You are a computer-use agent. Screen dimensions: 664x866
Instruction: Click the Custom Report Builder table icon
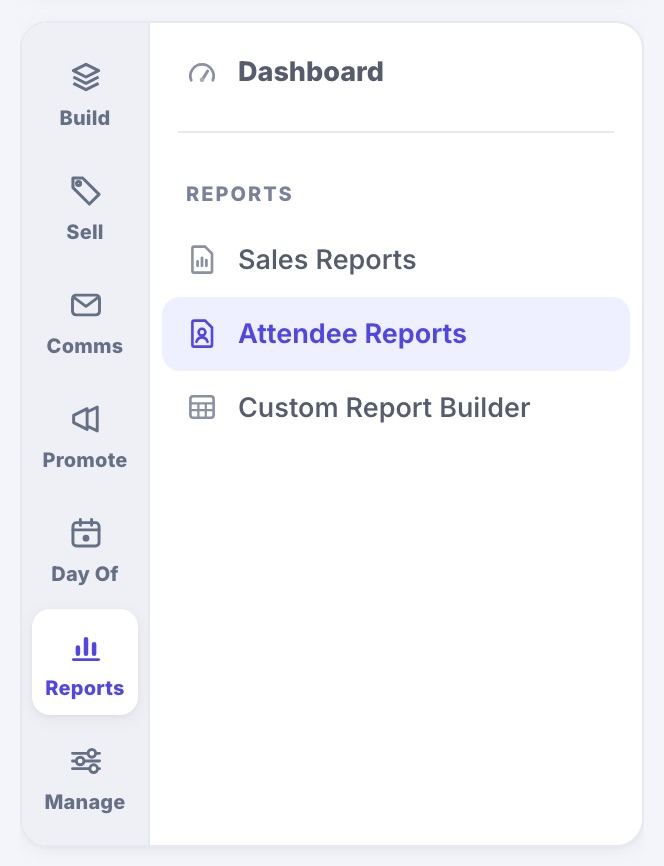(202, 408)
